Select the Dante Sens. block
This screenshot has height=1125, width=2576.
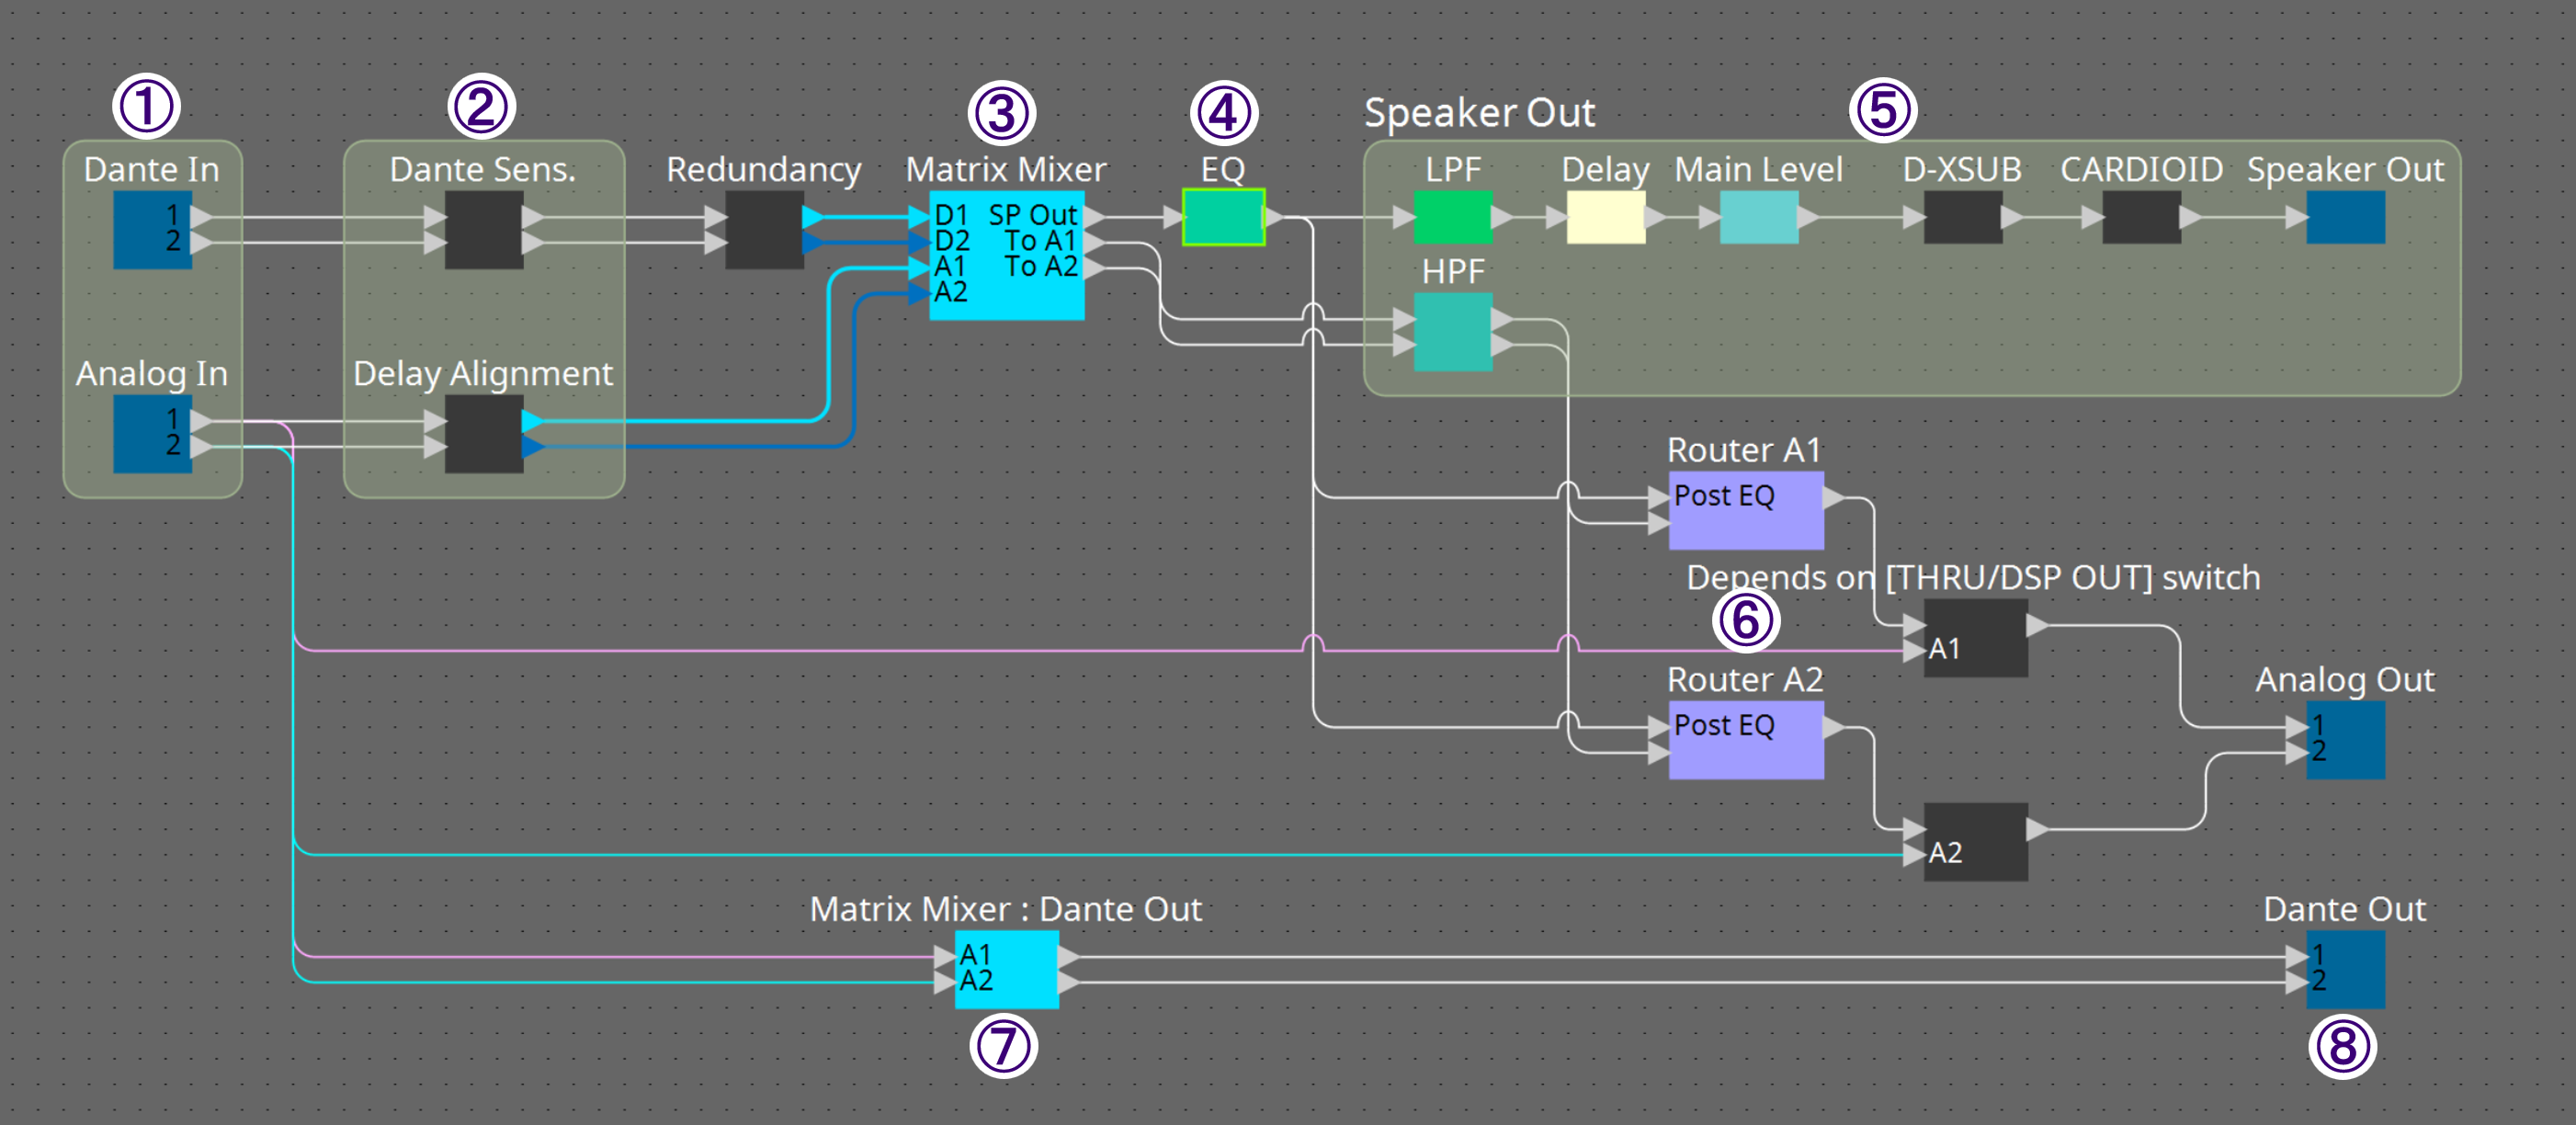(x=483, y=230)
